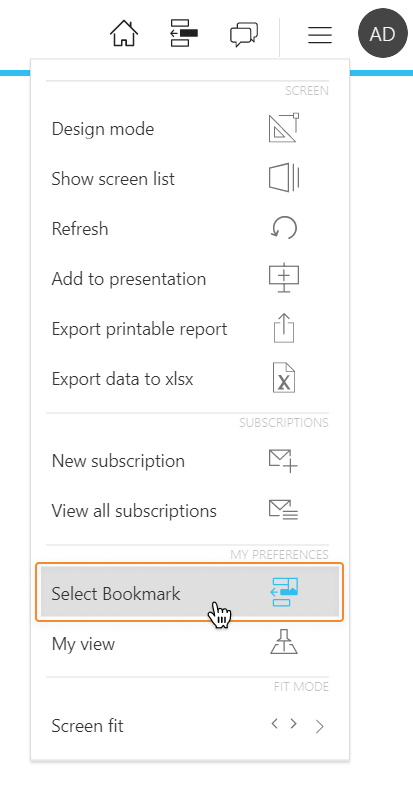Click the New subscription envelope plus icon
The height and width of the screenshot is (805, 413).
[284, 461]
